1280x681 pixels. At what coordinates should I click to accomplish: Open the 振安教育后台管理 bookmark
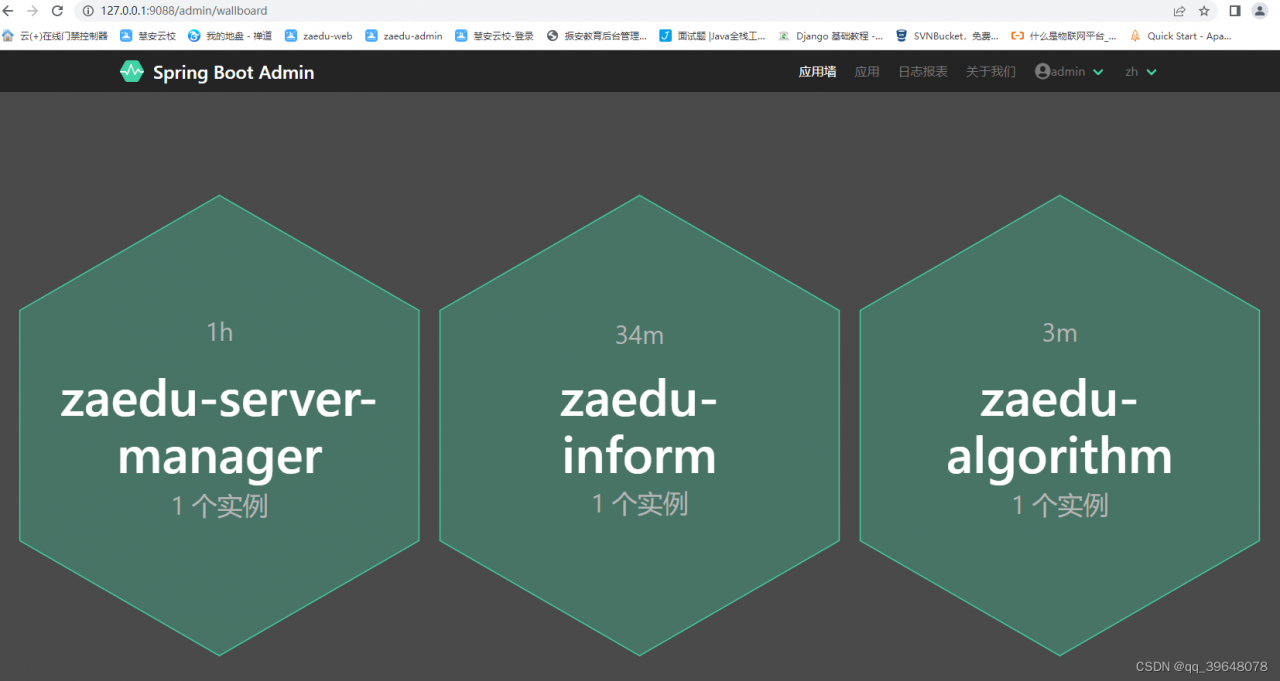coord(597,36)
